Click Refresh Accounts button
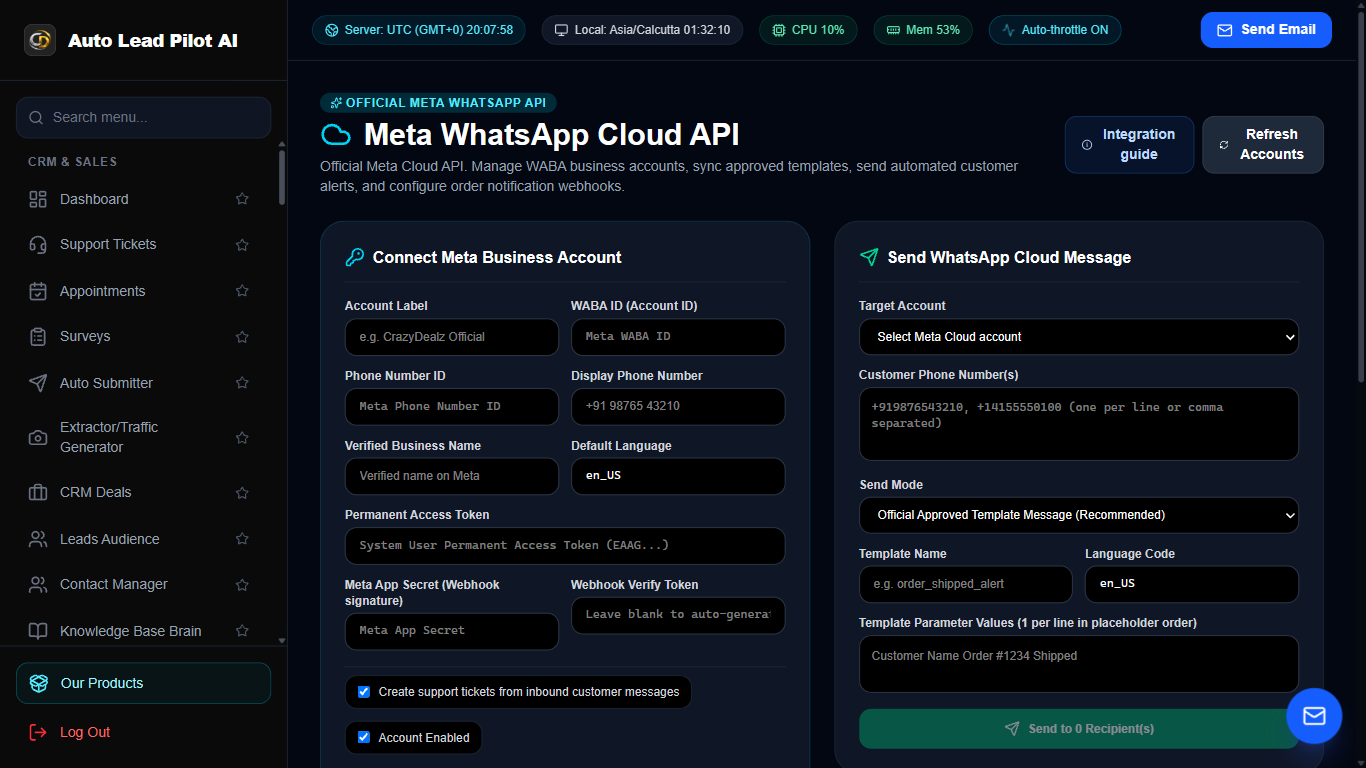1366x768 pixels. tap(1263, 145)
